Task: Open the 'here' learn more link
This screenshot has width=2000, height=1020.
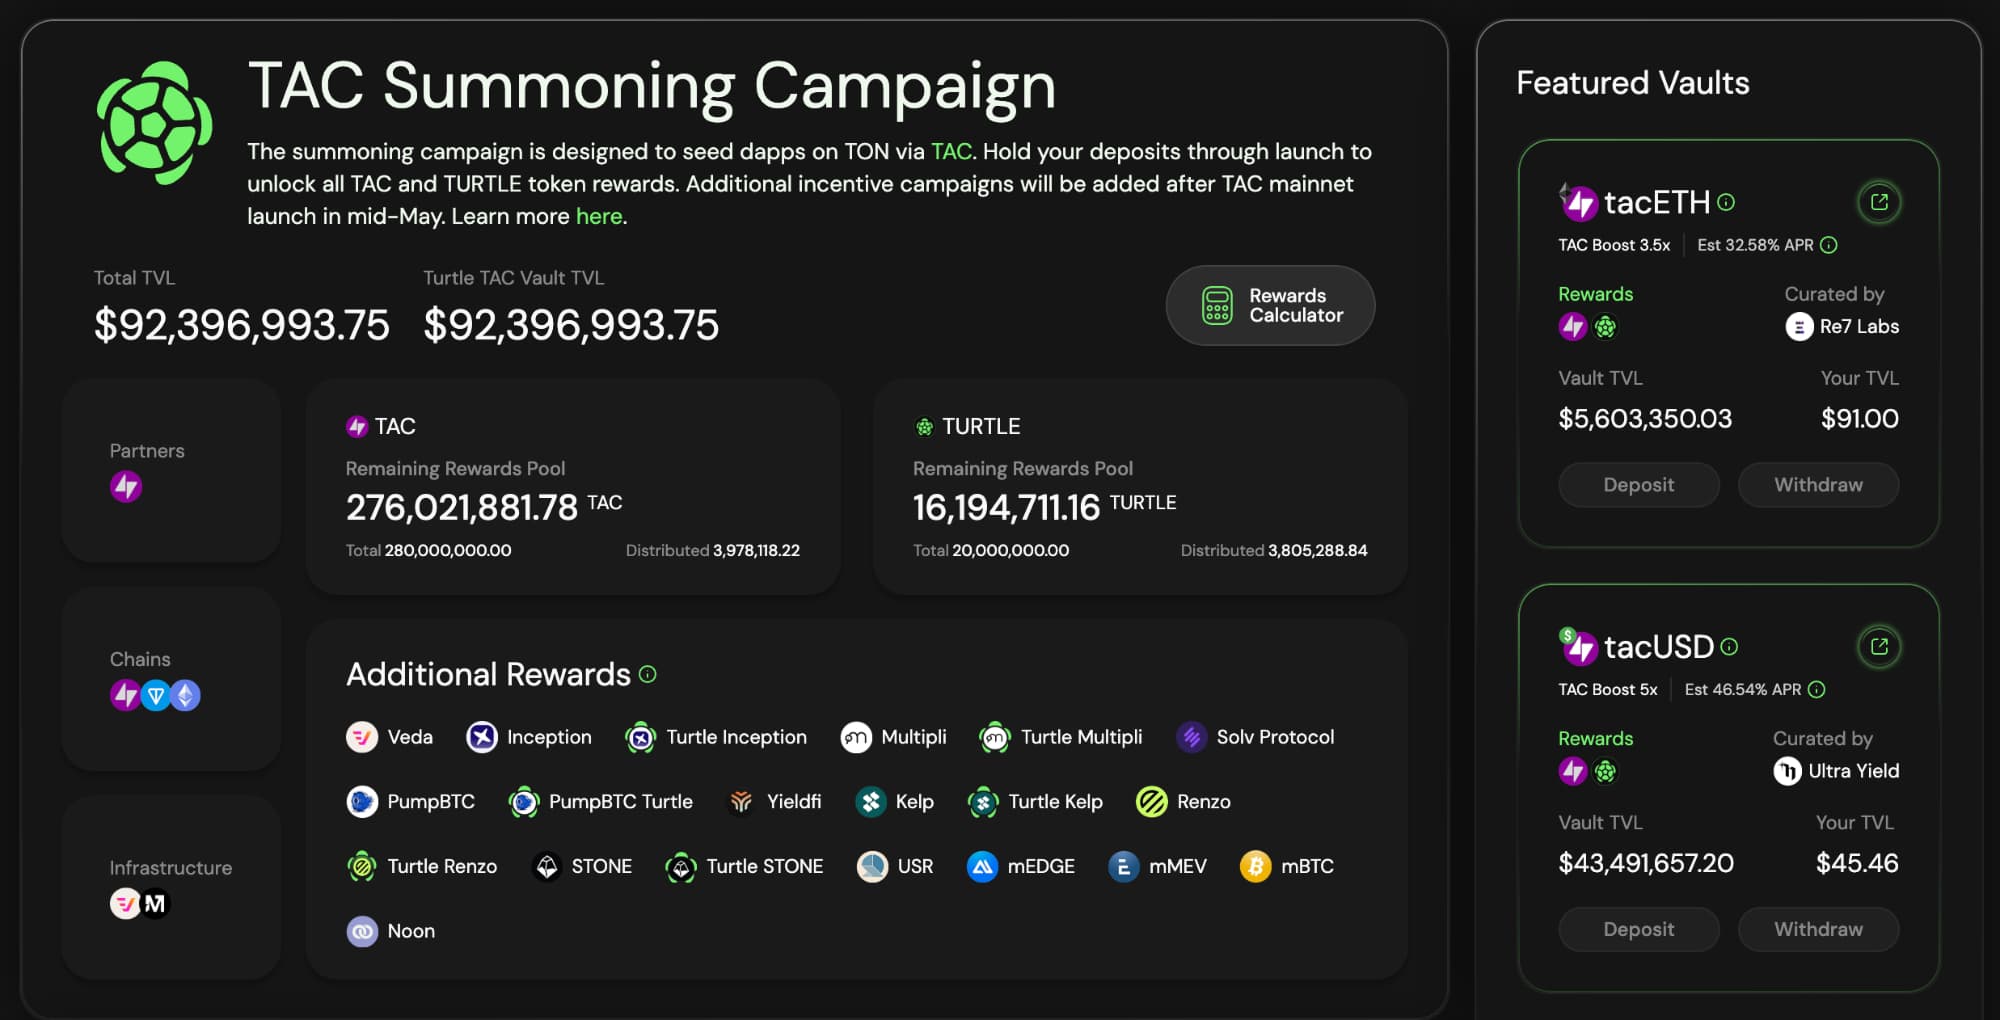Action: click(598, 216)
